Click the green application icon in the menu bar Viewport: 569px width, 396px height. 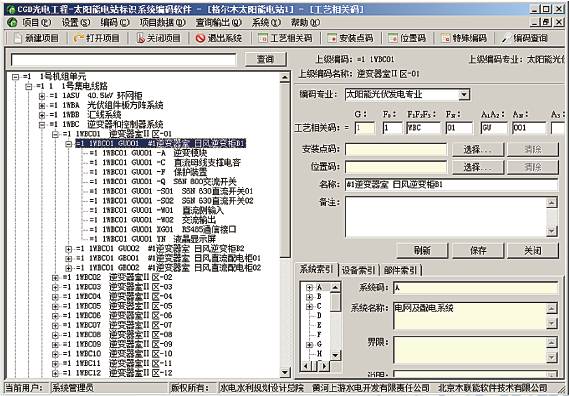(12, 23)
